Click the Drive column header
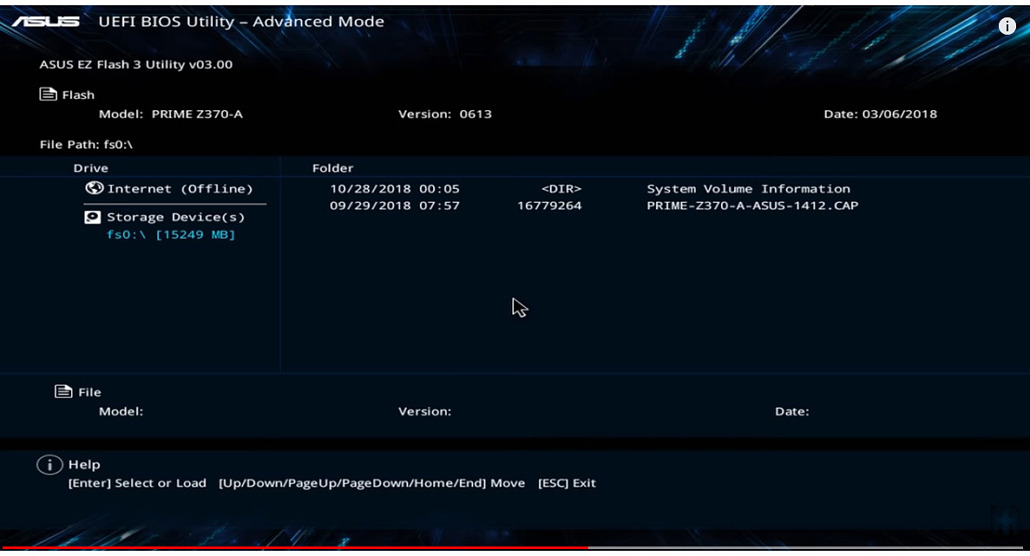Screen dimensions: 1030x556 pyautogui.click(x=91, y=168)
